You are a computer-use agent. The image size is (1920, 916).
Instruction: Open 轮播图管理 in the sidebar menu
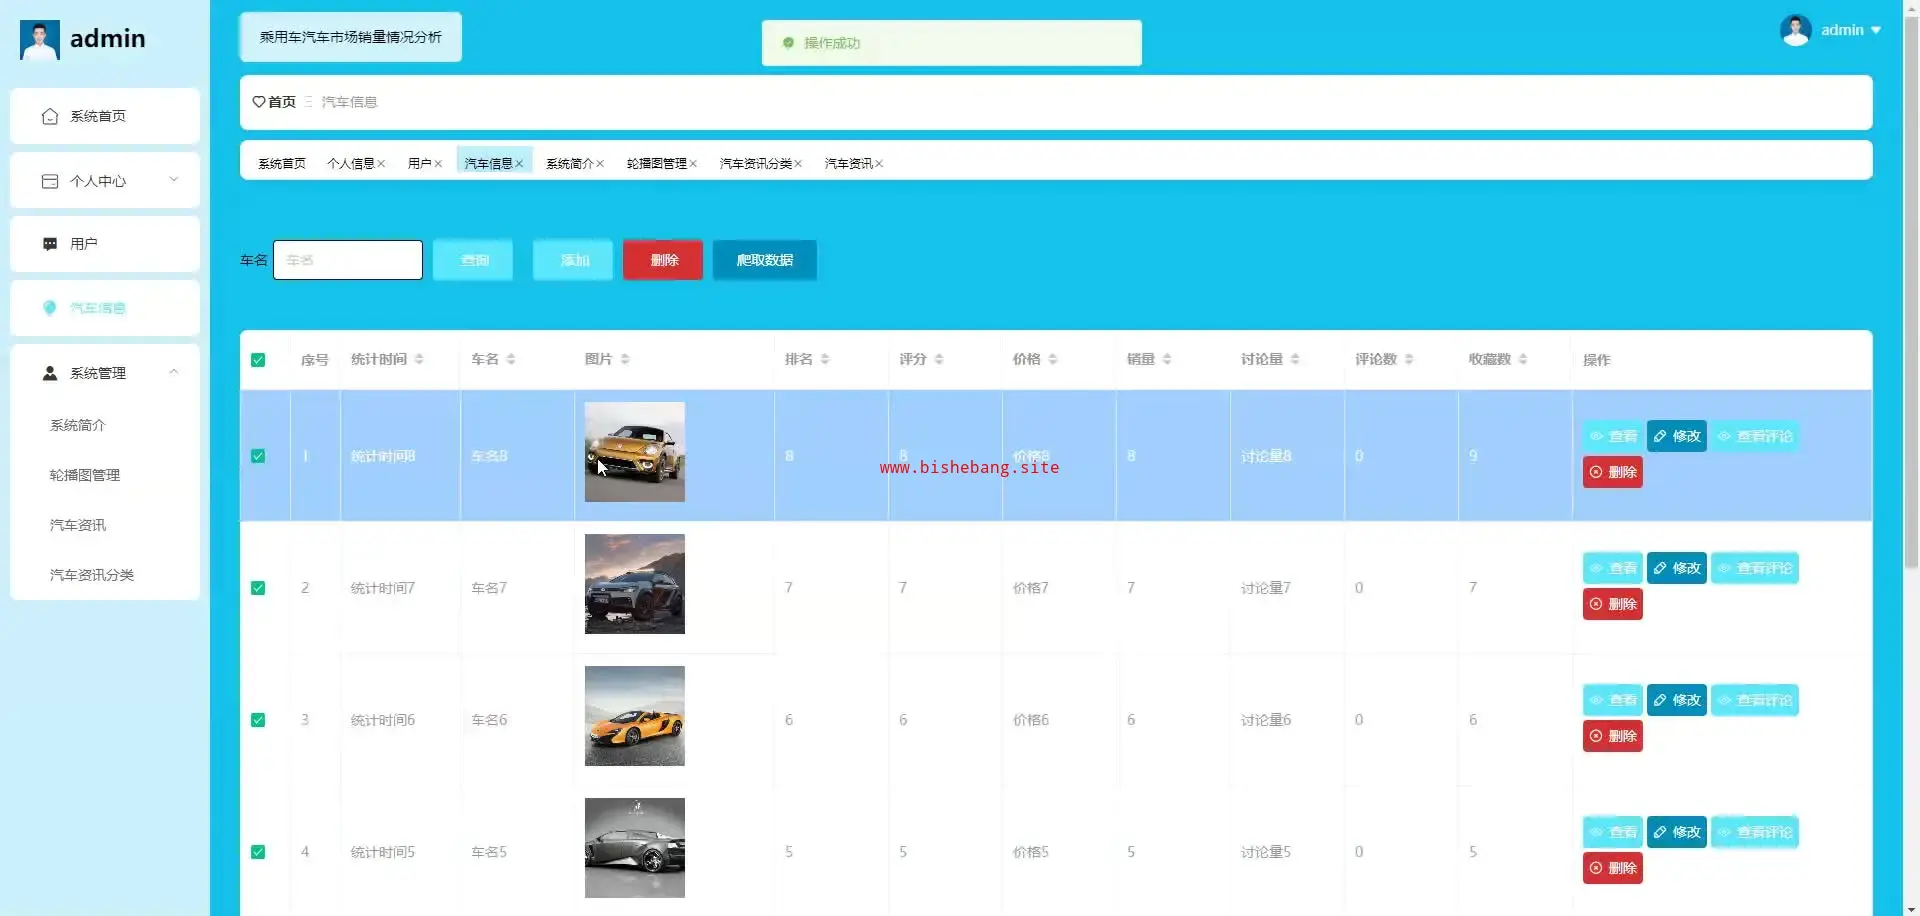85,475
